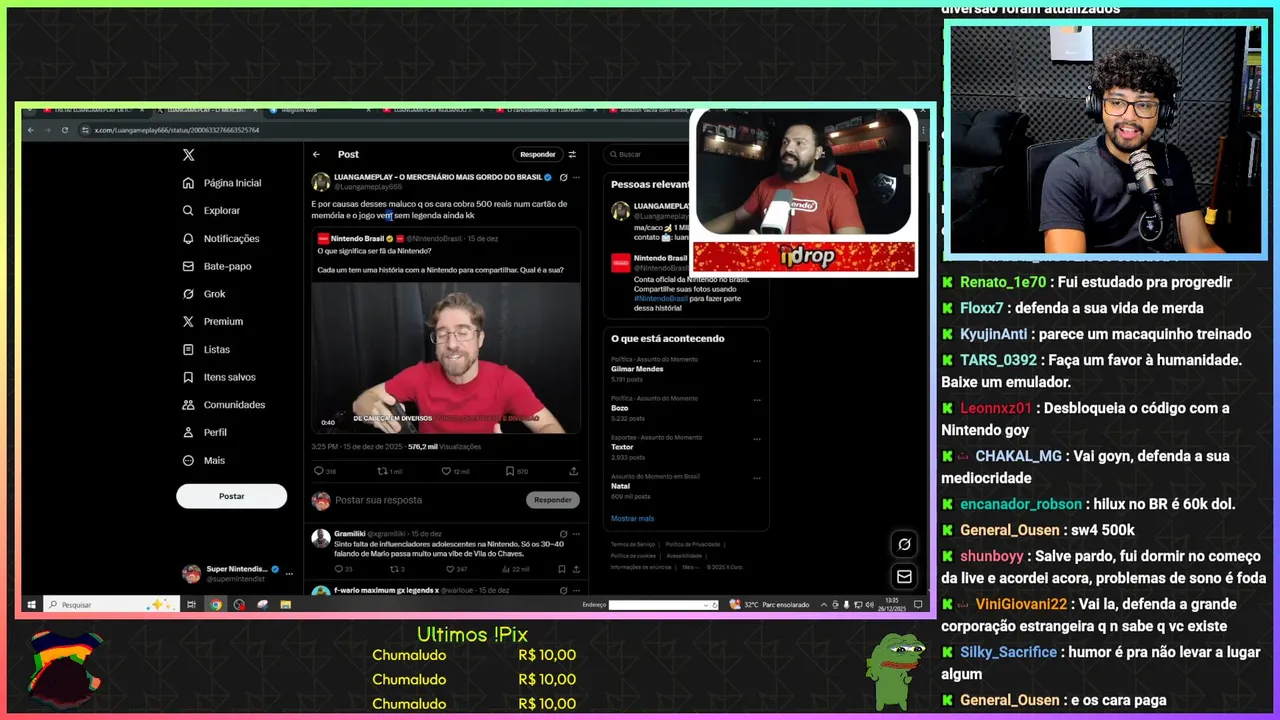Screen dimensions: 1280x720
Task: Open the Textor trending topic
Action: tap(622, 447)
